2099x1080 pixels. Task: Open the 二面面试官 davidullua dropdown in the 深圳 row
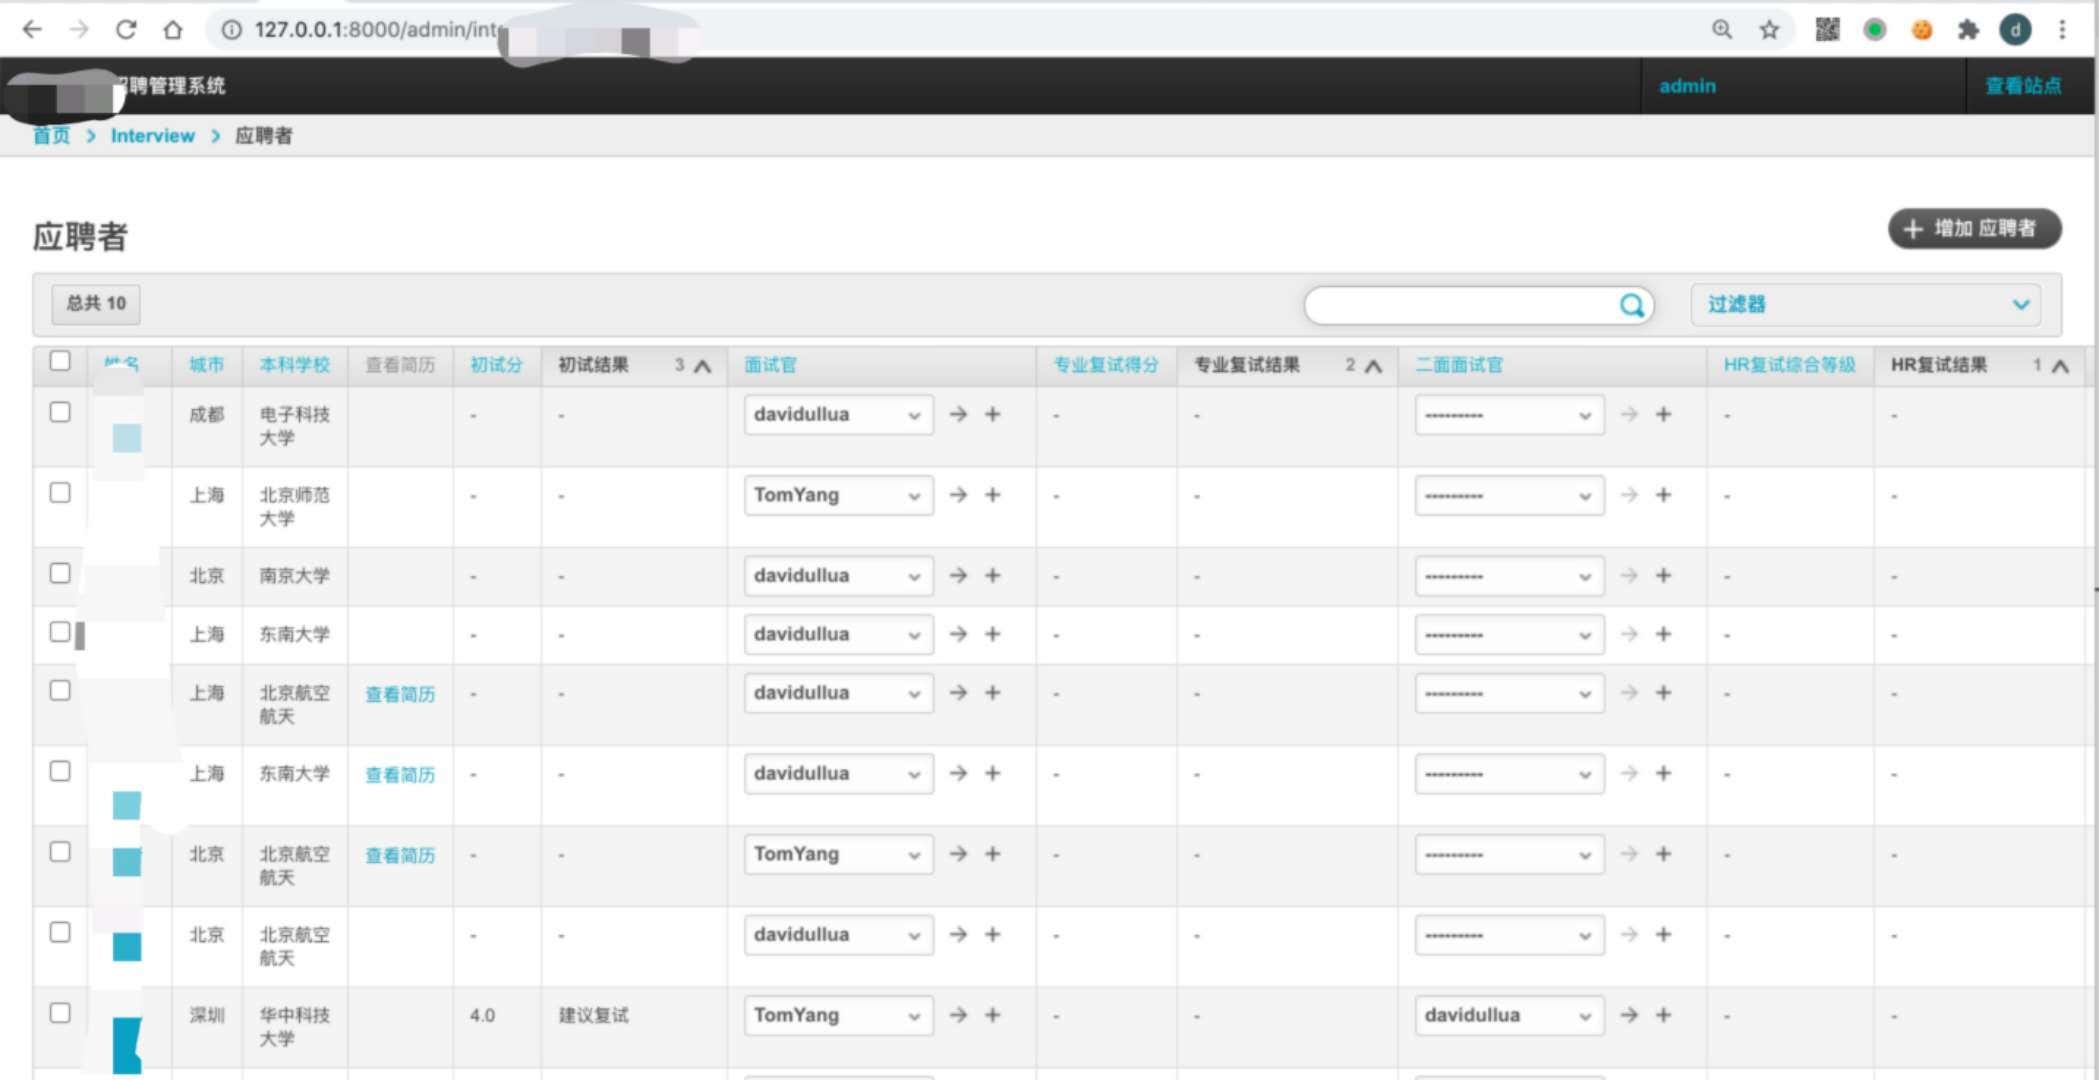(1509, 1016)
